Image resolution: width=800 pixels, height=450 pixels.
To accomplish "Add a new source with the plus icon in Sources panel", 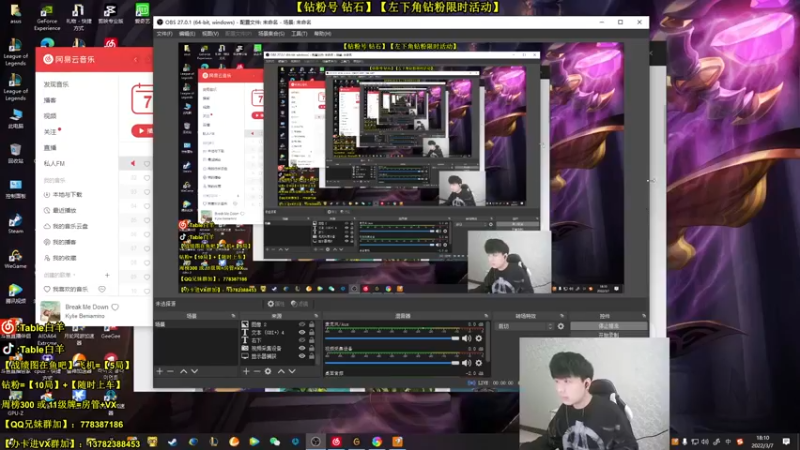I will click(246, 371).
